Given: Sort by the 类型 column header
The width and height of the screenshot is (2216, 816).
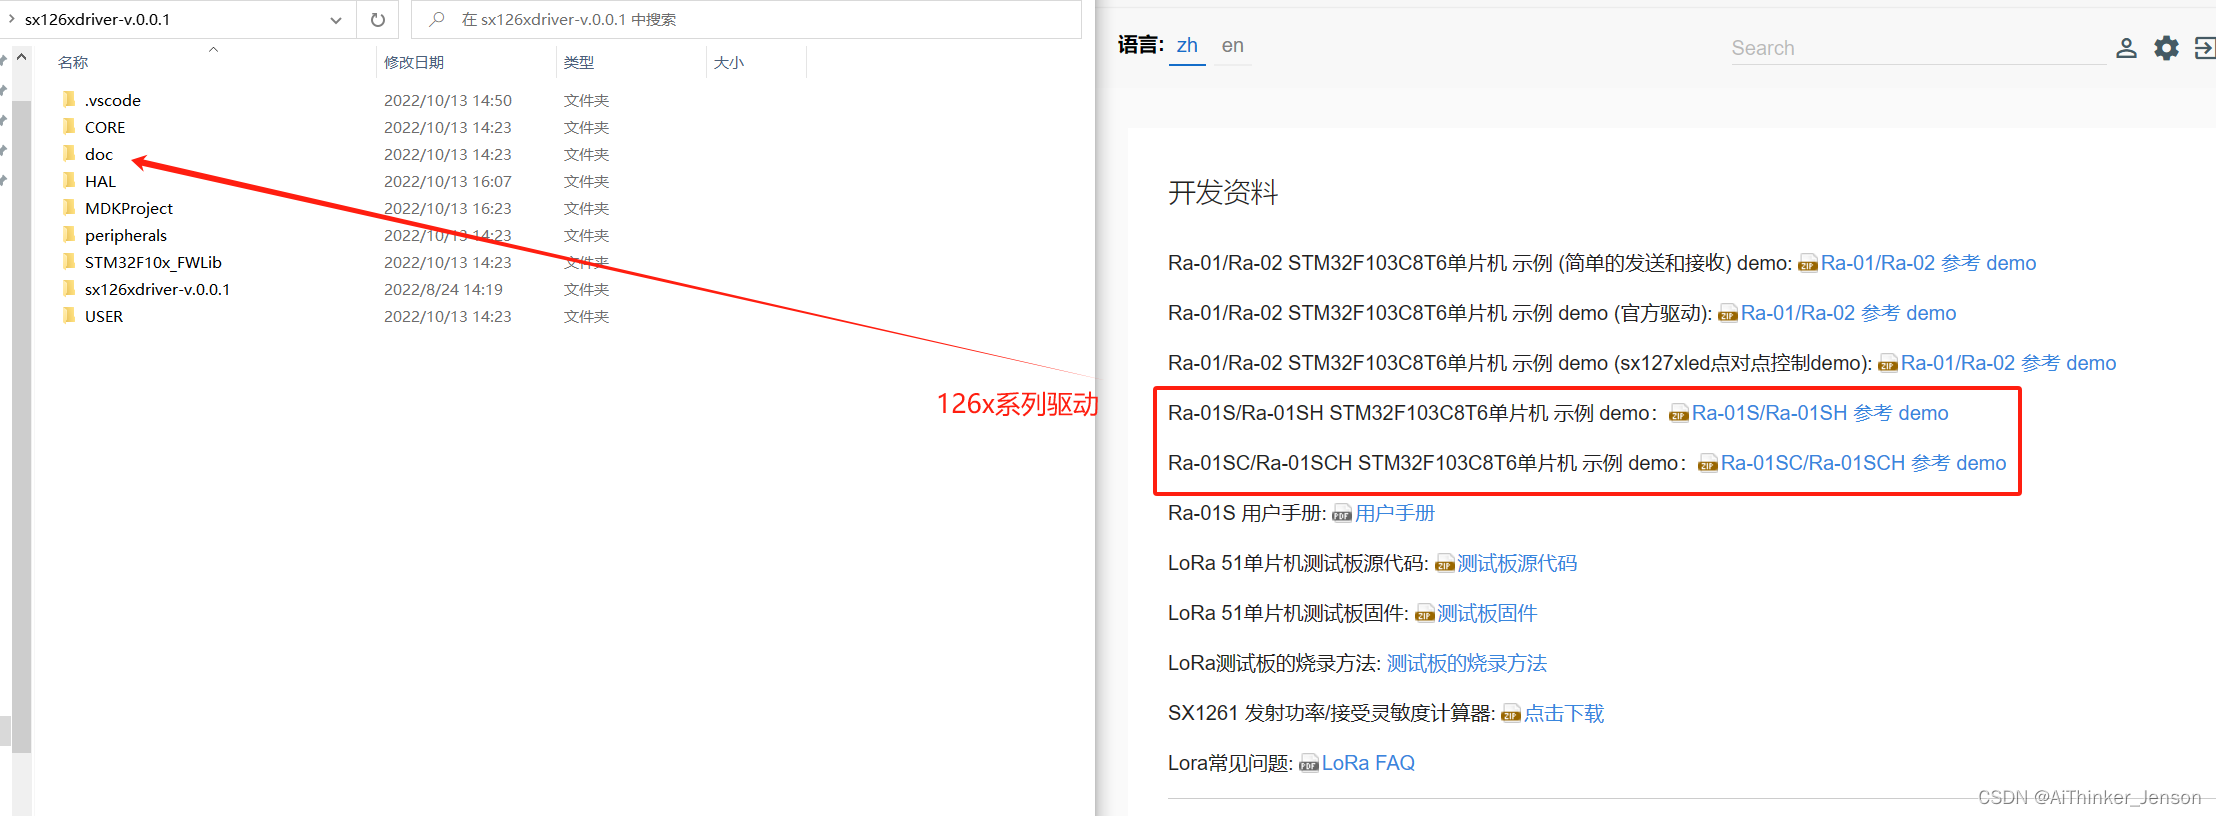Looking at the screenshot, I should (579, 62).
